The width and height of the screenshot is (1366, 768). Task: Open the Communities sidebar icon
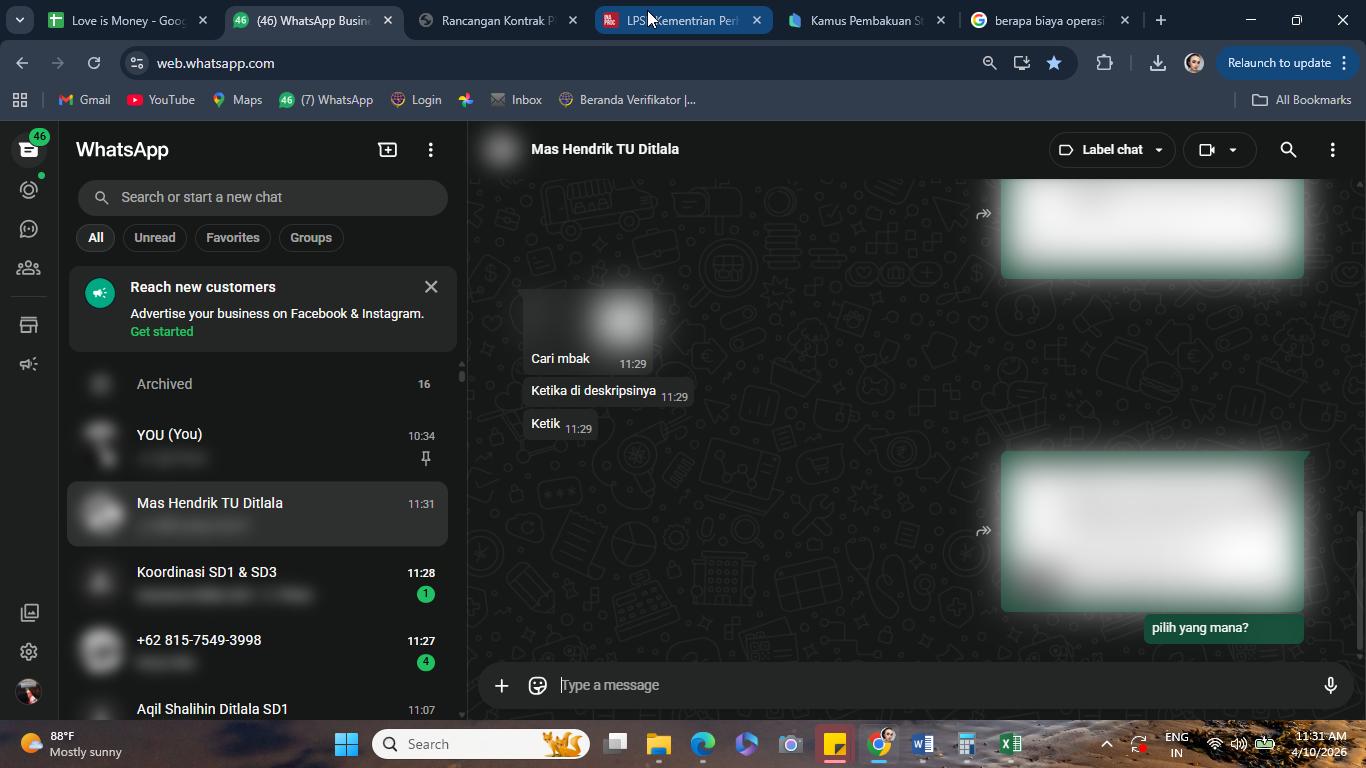28,268
